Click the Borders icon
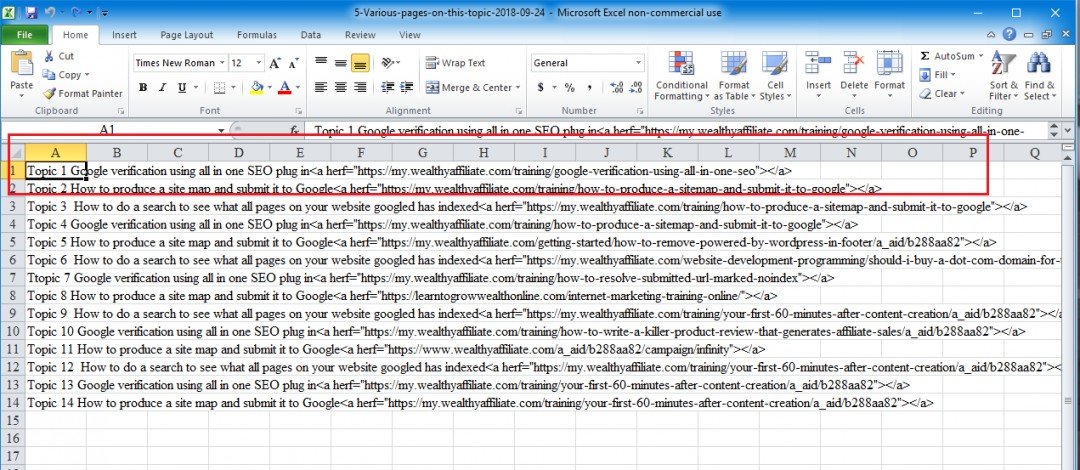The height and width of the screenshot is (470, 1080). [x=219, y=88]
